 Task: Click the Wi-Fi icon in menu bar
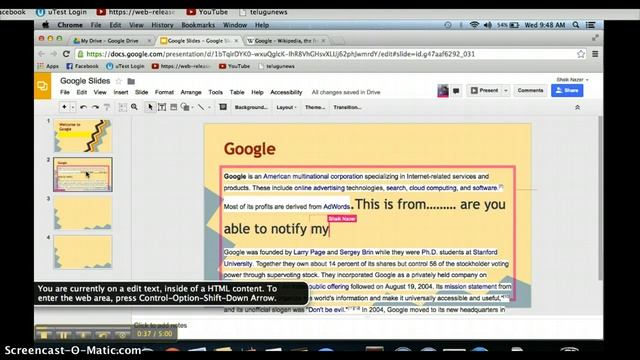click(x=474, y=25)
